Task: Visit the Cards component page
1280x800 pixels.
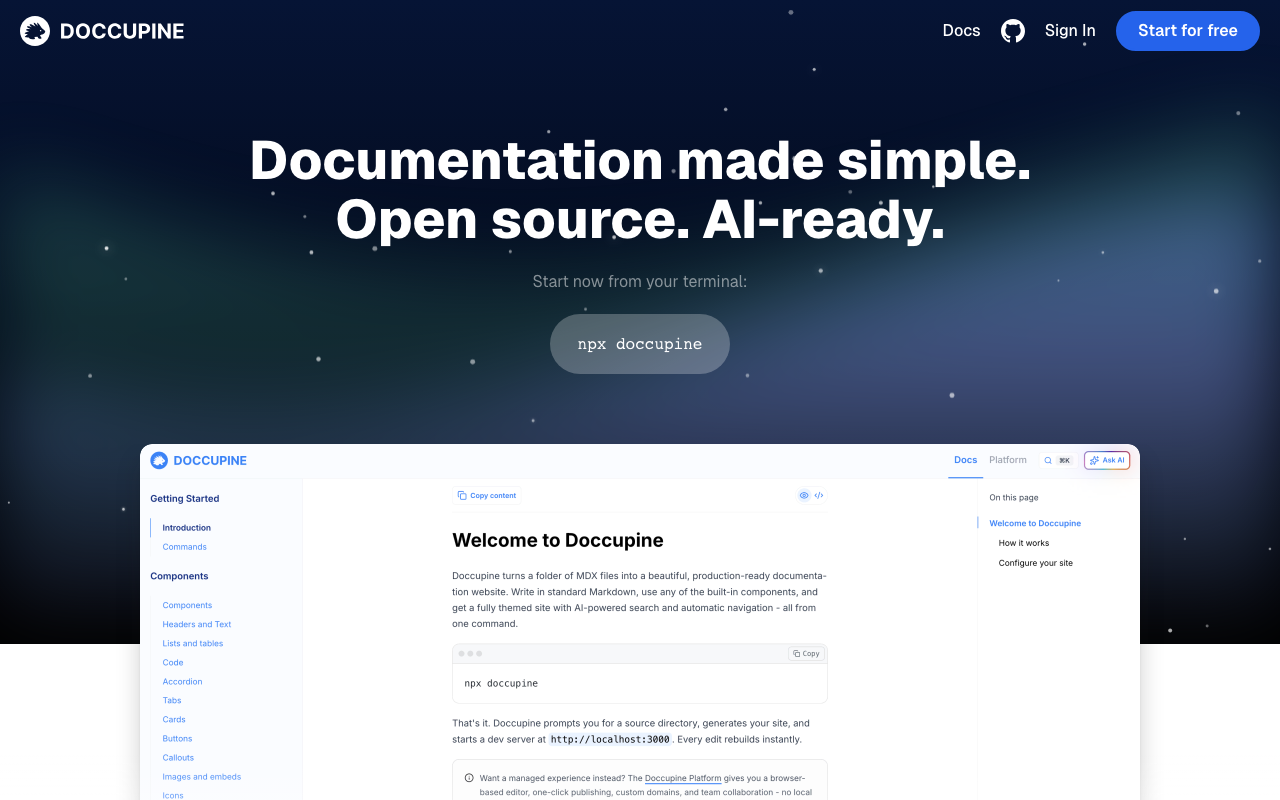Action: pyautogui.click(x=174, y=719)
